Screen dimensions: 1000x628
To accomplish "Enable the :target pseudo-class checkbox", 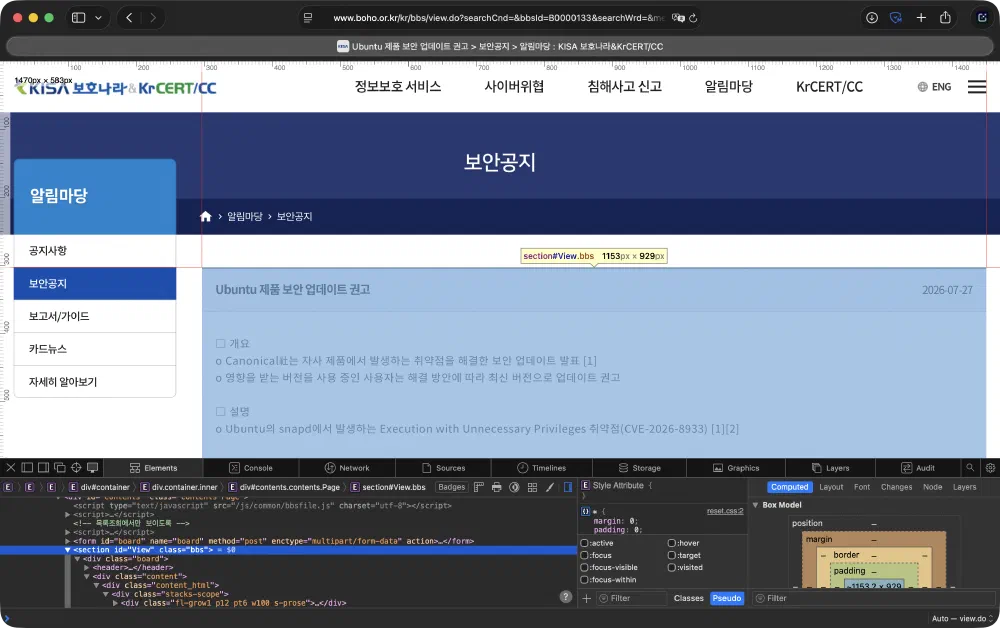I will (672, 555).
